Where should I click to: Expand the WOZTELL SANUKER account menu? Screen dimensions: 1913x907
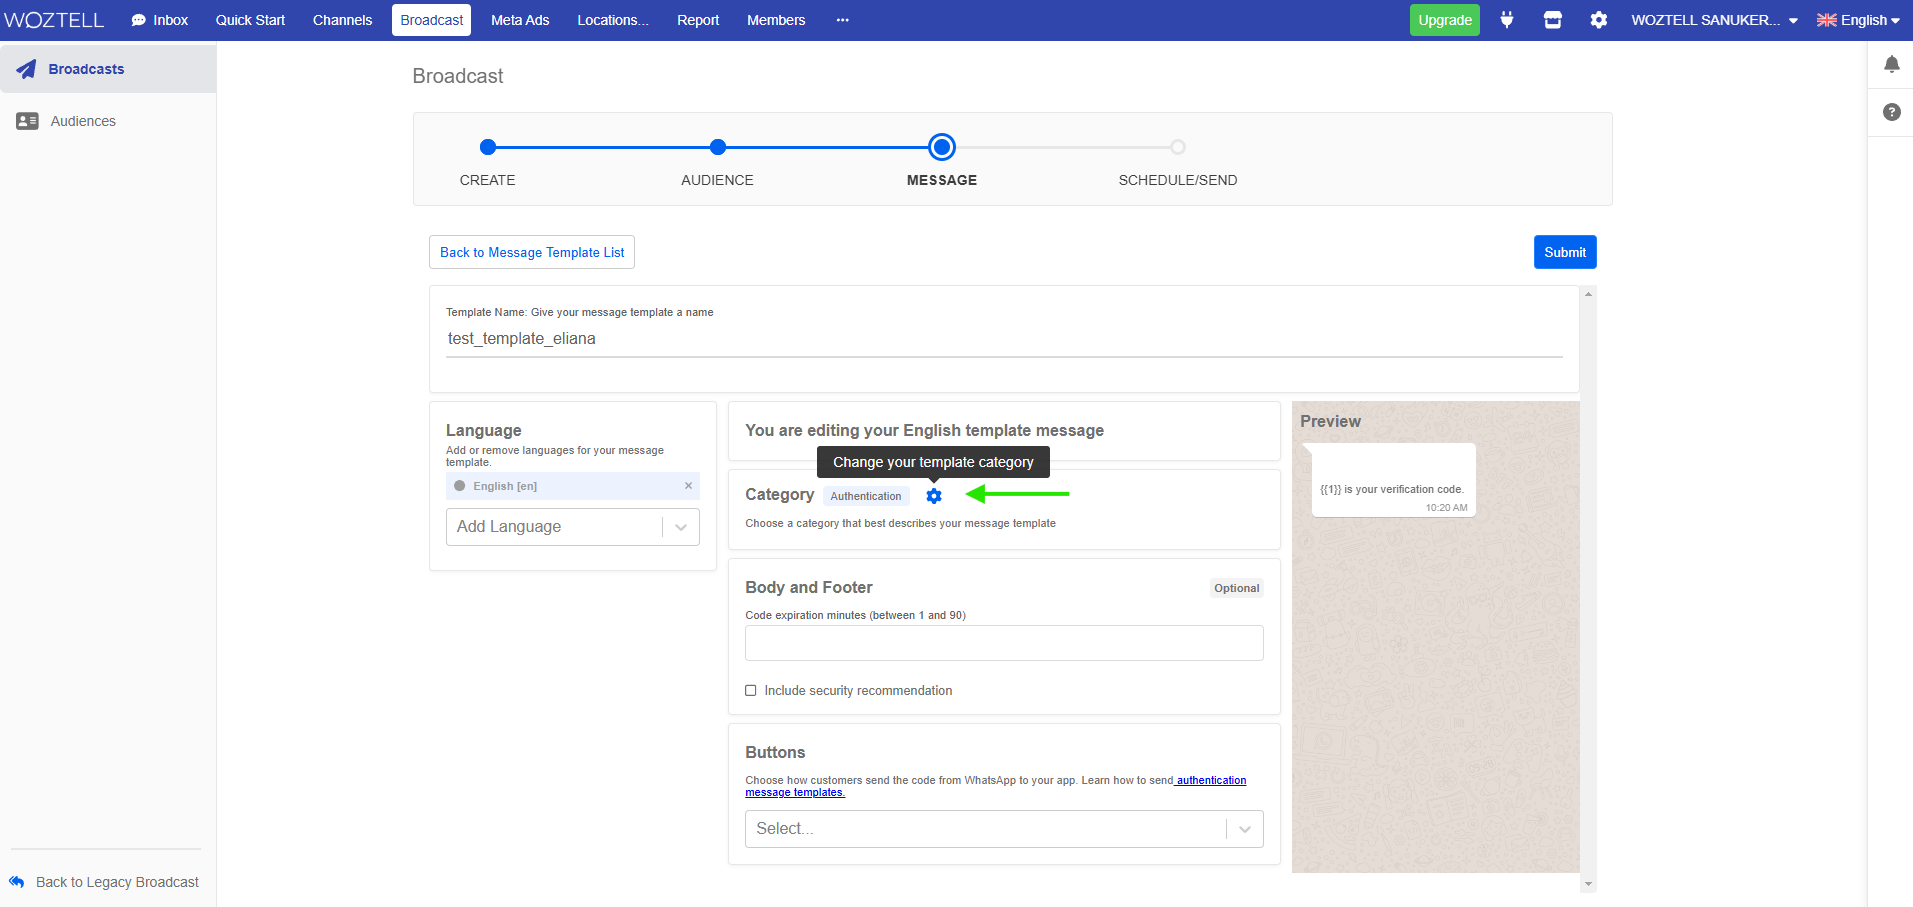pyautogui.click(x=1713, y=20)
